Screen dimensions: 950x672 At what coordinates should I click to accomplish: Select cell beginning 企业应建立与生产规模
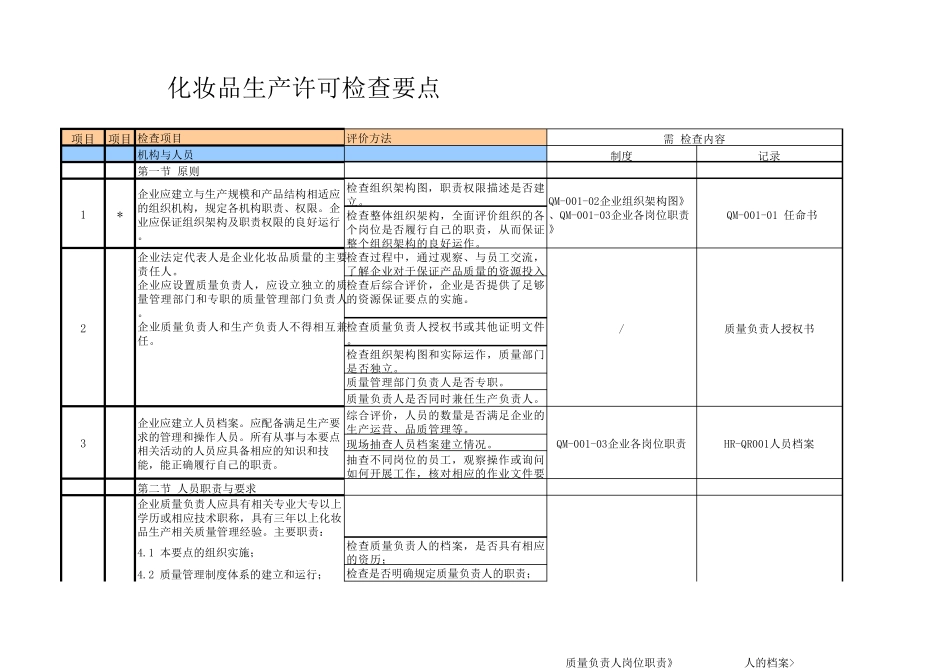pyautogui.click(x=240, y=214)
